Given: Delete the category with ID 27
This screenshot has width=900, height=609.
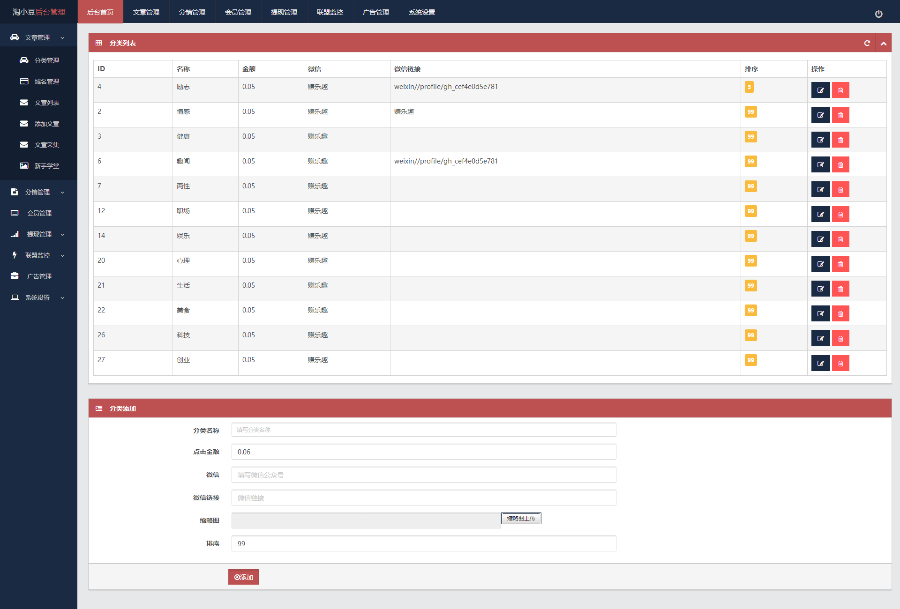Looking at the screenshot, I should click(840, 363).
